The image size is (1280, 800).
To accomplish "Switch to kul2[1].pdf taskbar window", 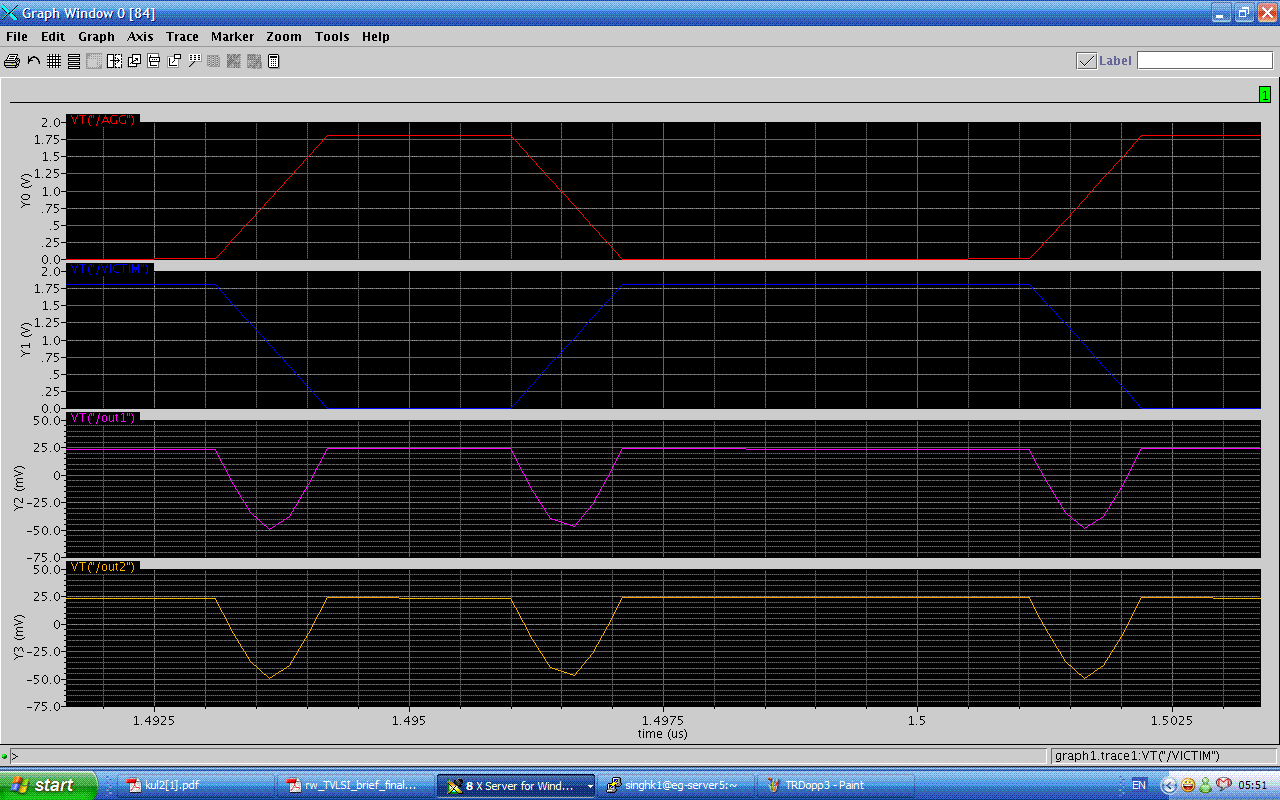I will click(x=197, y=786).
